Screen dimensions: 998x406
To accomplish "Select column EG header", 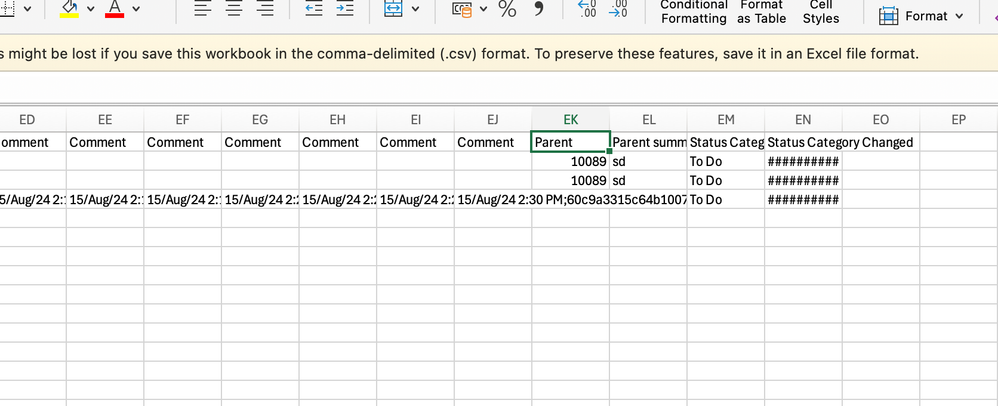I will [260, 120].
